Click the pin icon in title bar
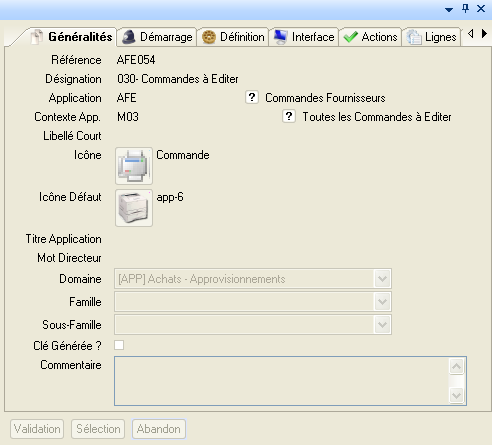The width and height of the screenshot is (492, 445). coord(465,8)
